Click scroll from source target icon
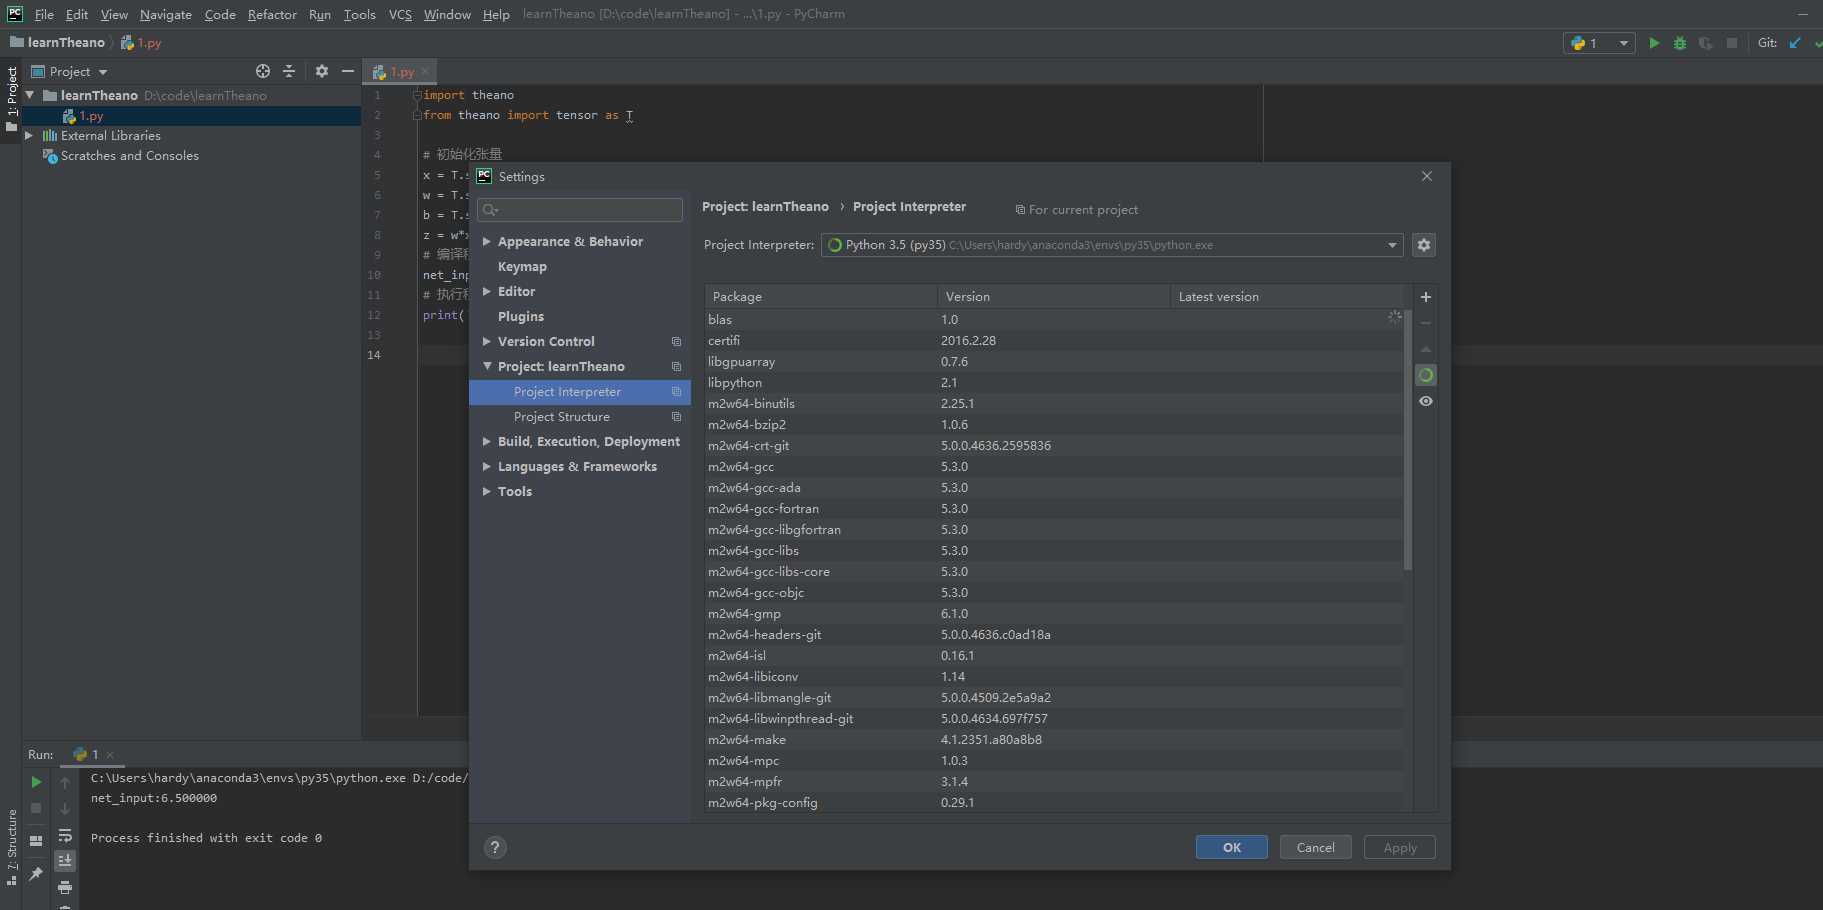The image size is (1823, 910). click(263, 71)
